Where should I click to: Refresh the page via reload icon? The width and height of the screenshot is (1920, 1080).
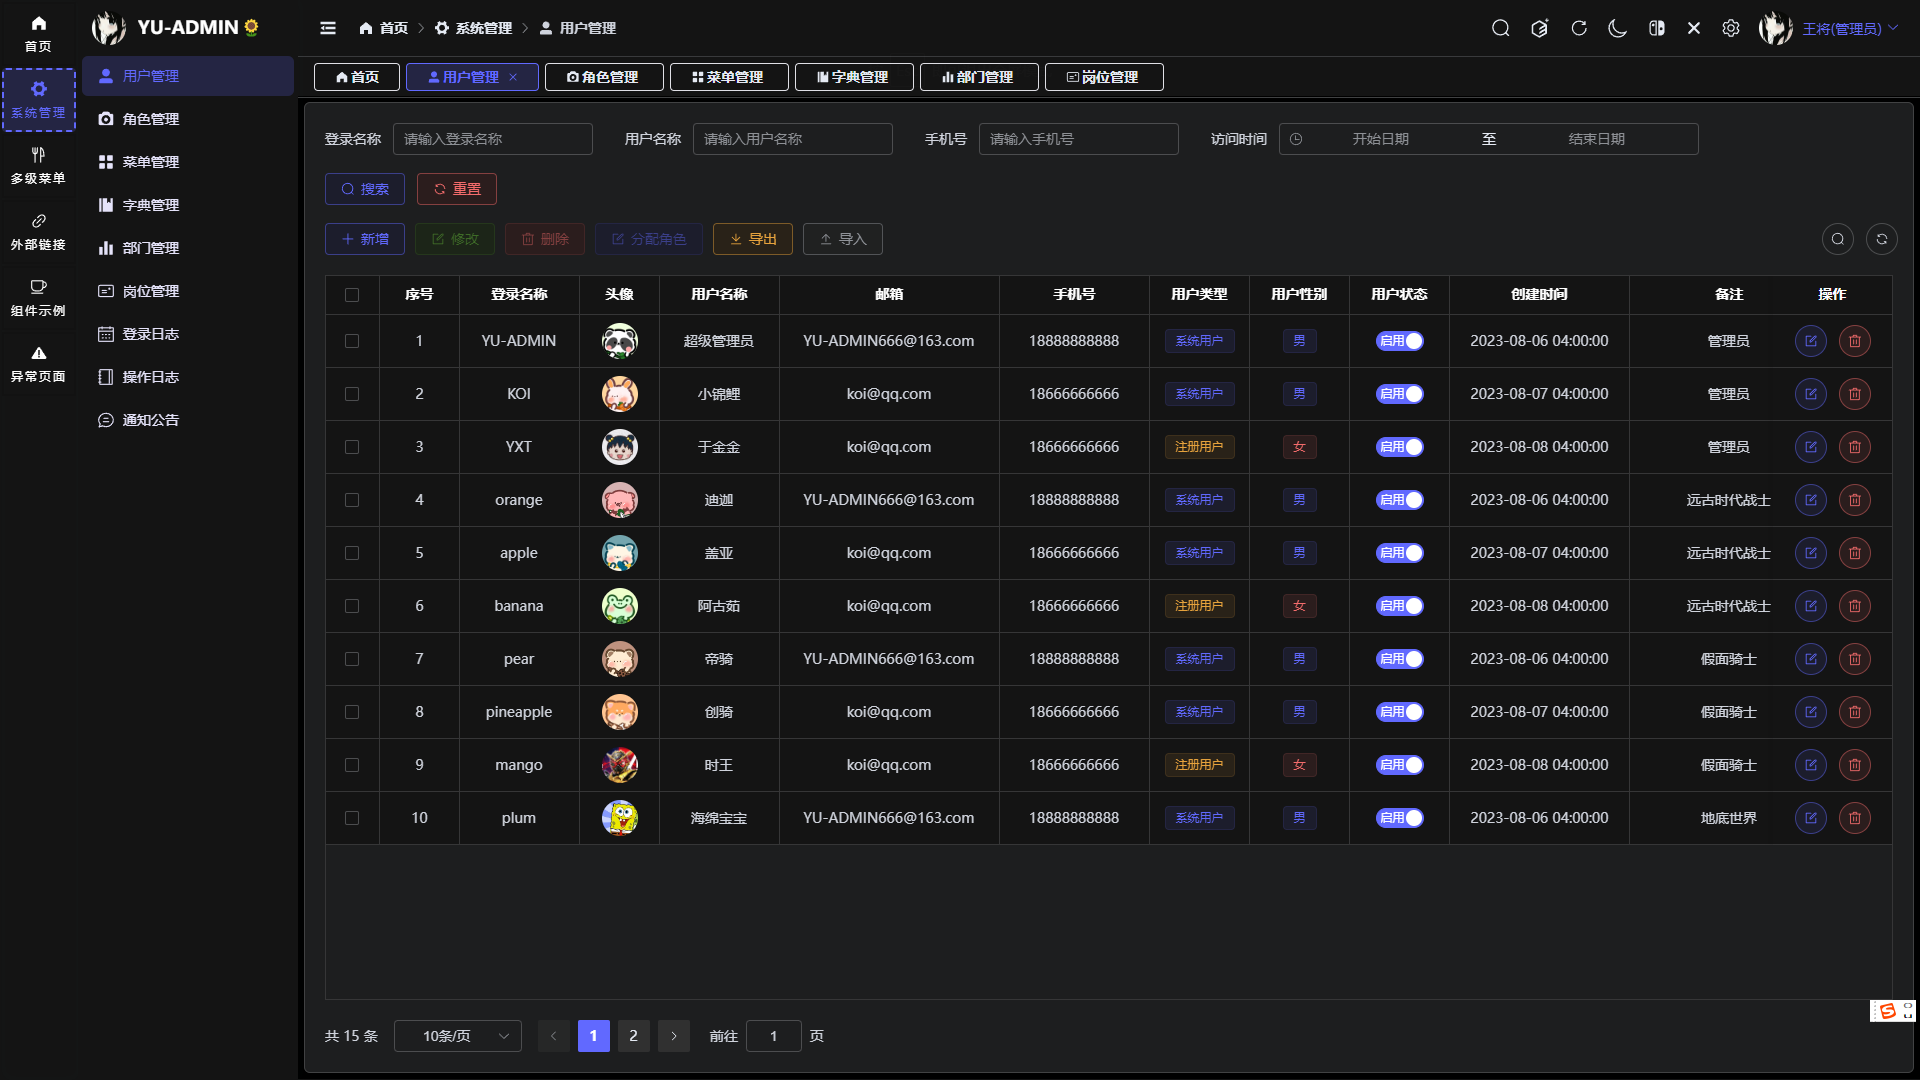(1580, 28)
